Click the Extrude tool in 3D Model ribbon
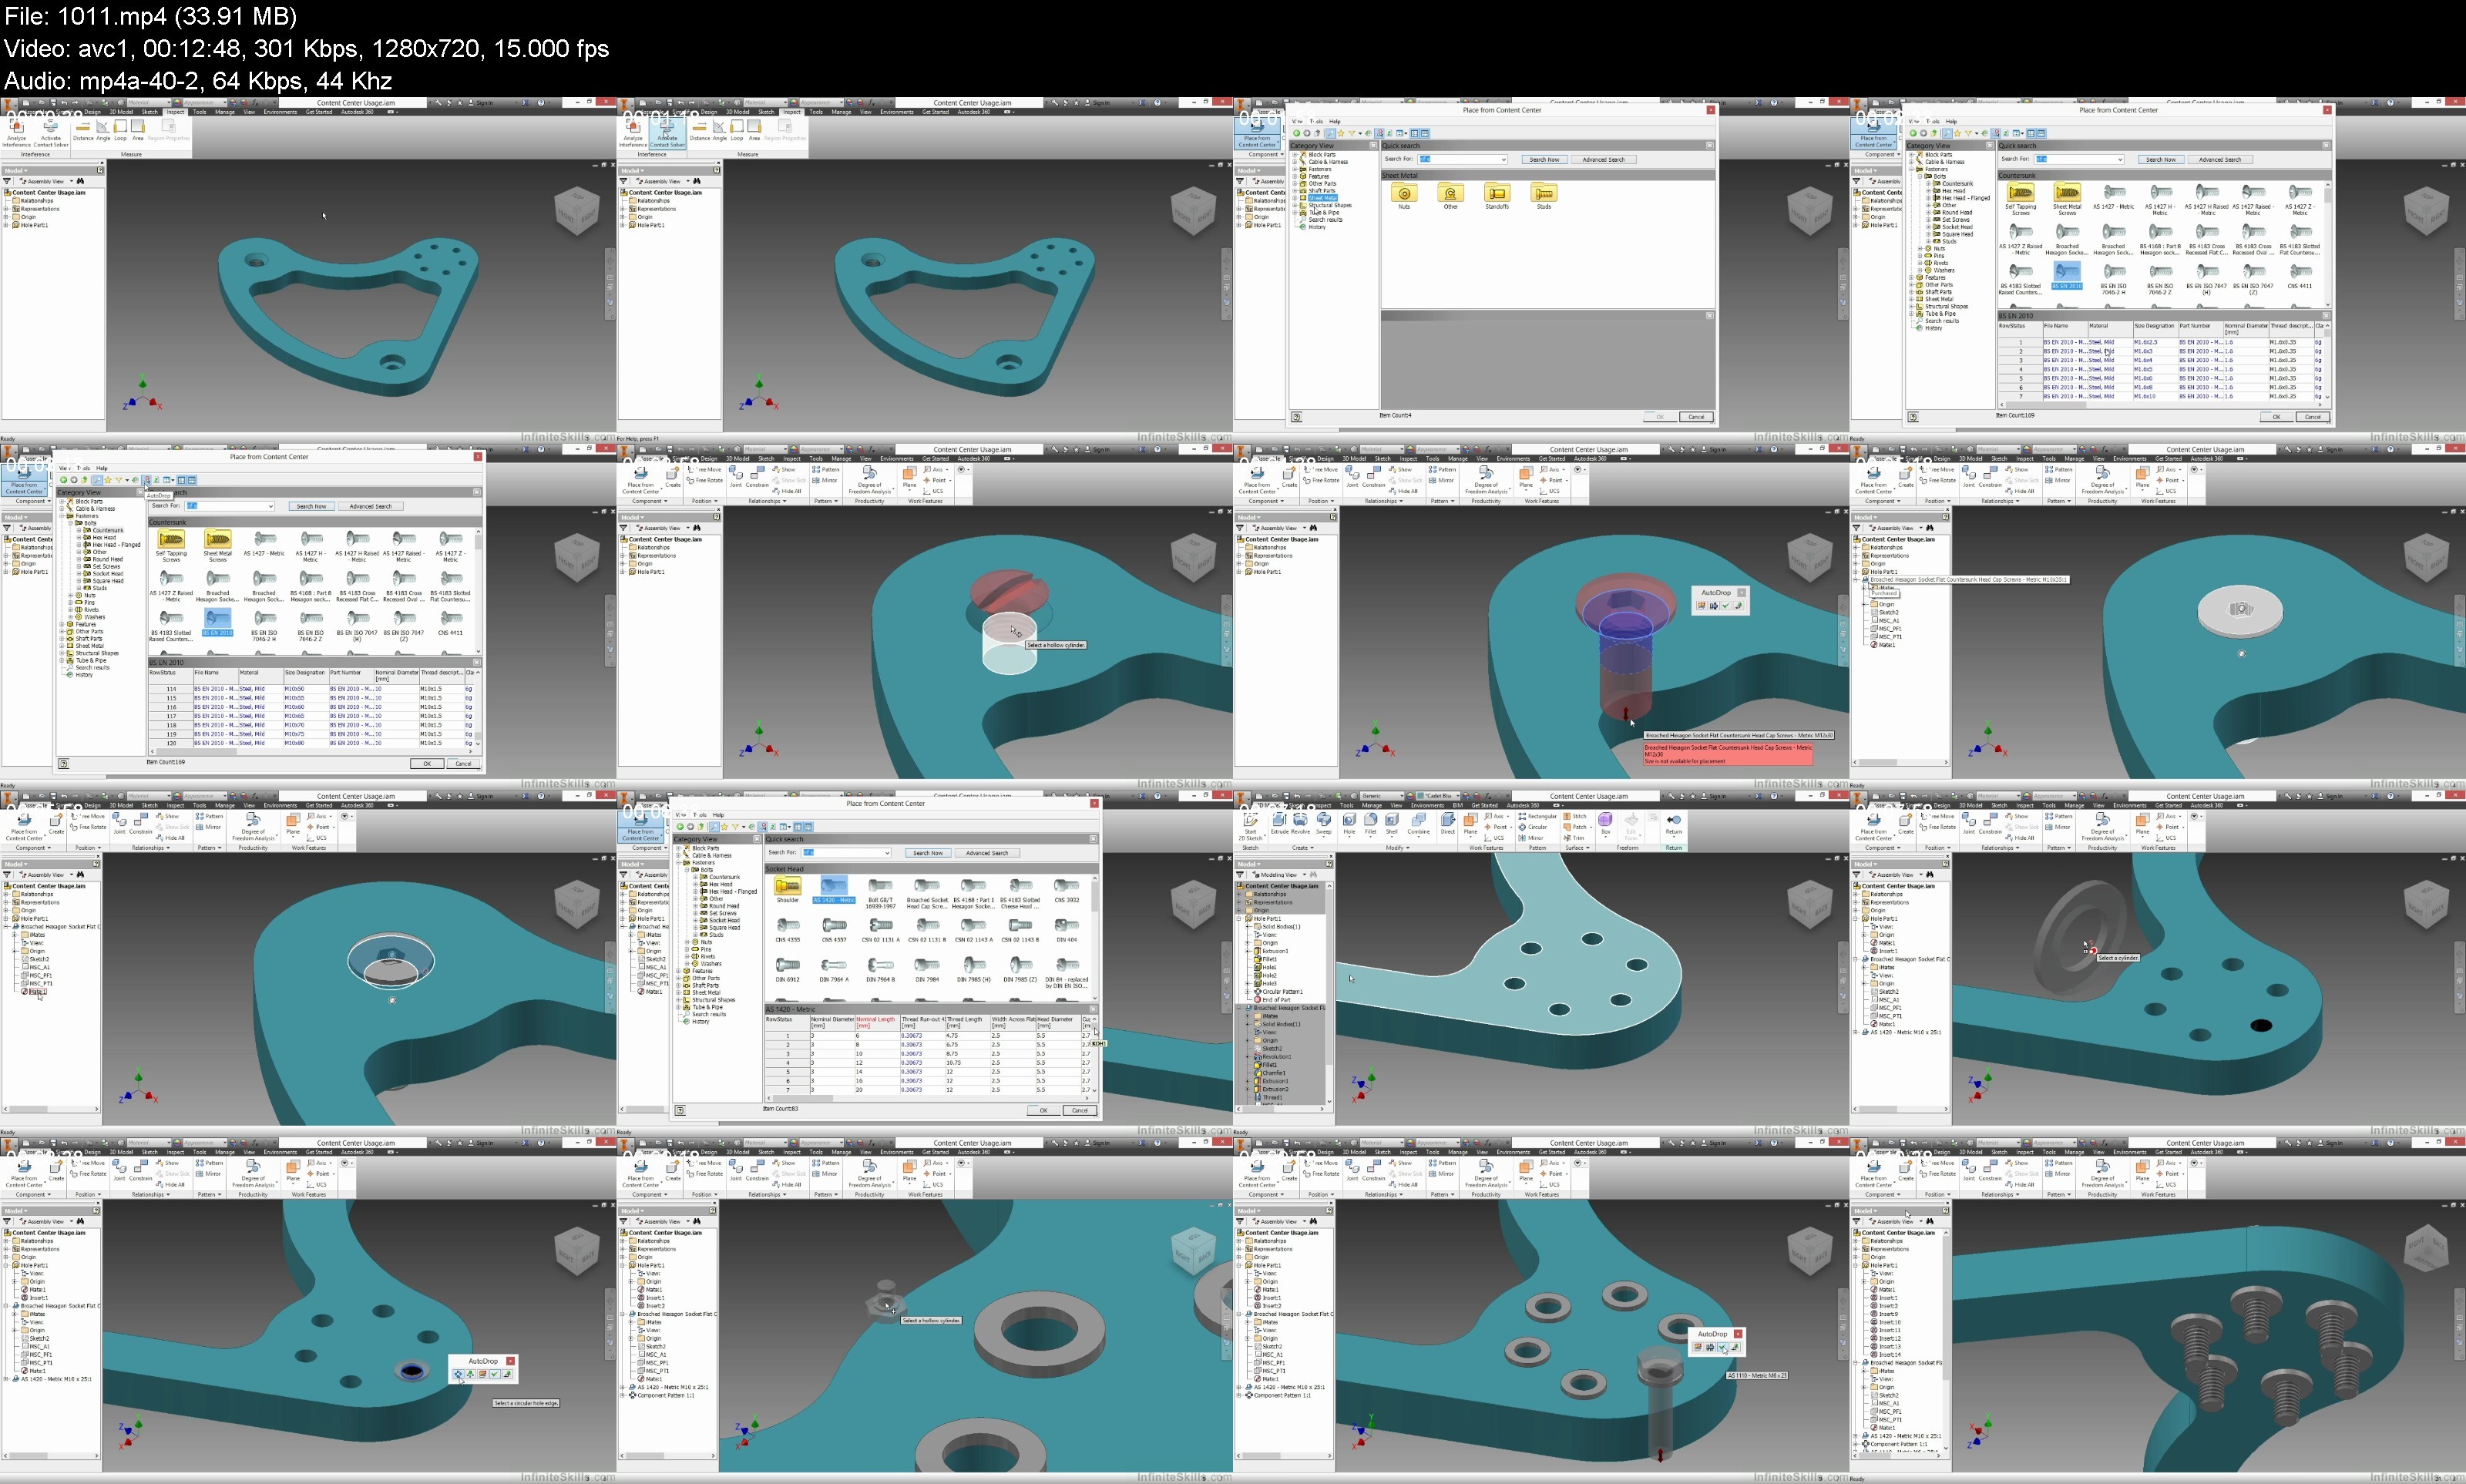This screenshot has height=1484, width=2466. pos(1279,823)
